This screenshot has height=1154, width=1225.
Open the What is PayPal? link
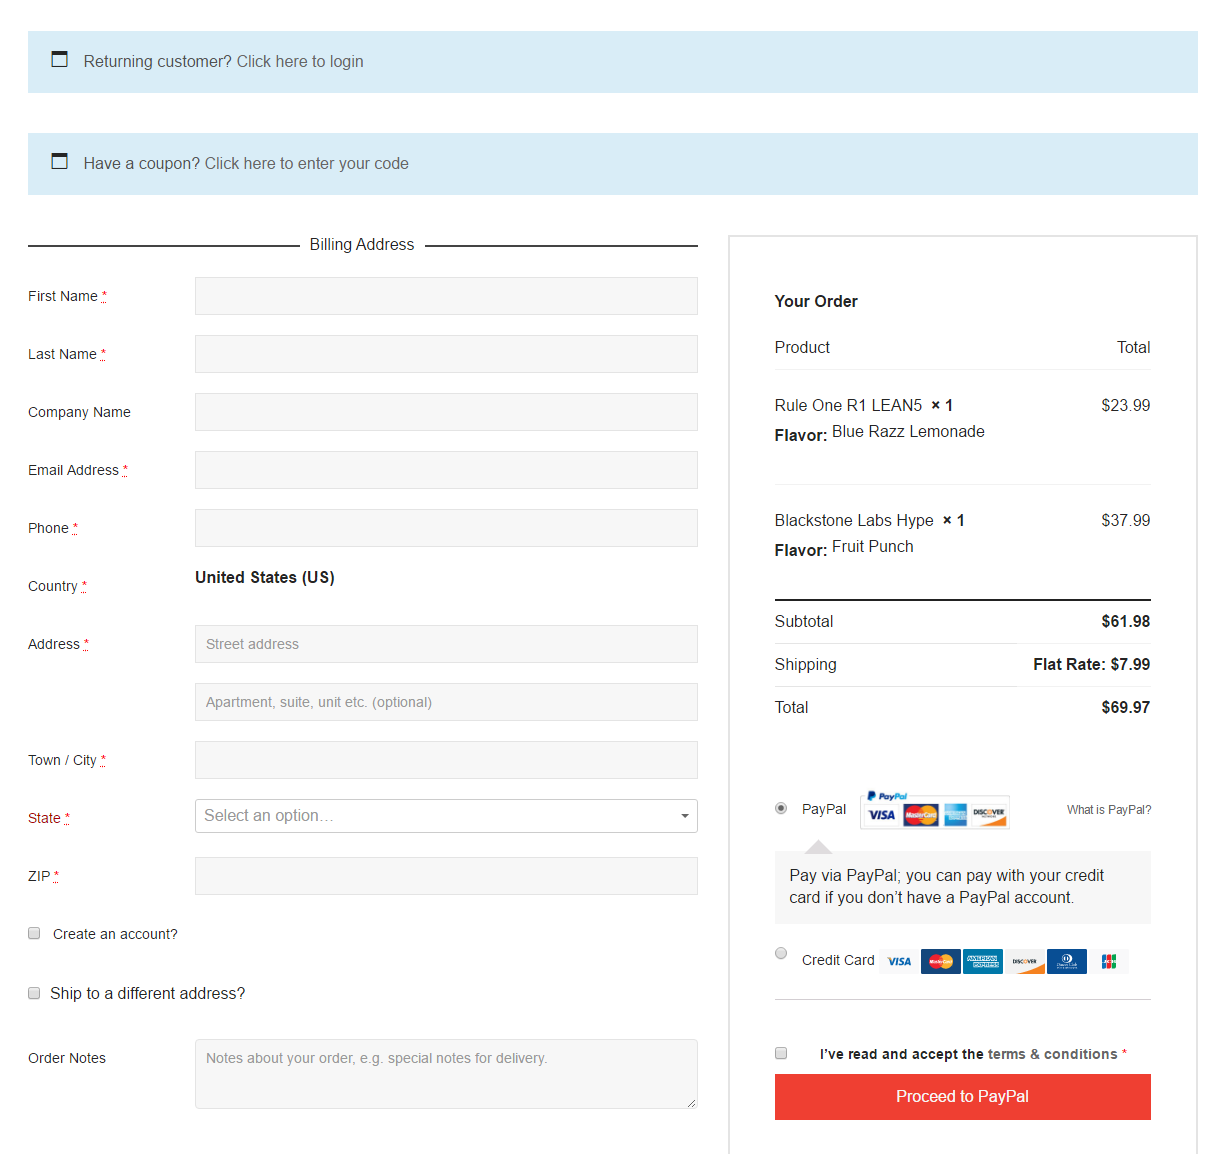[x=1108, y=810]
